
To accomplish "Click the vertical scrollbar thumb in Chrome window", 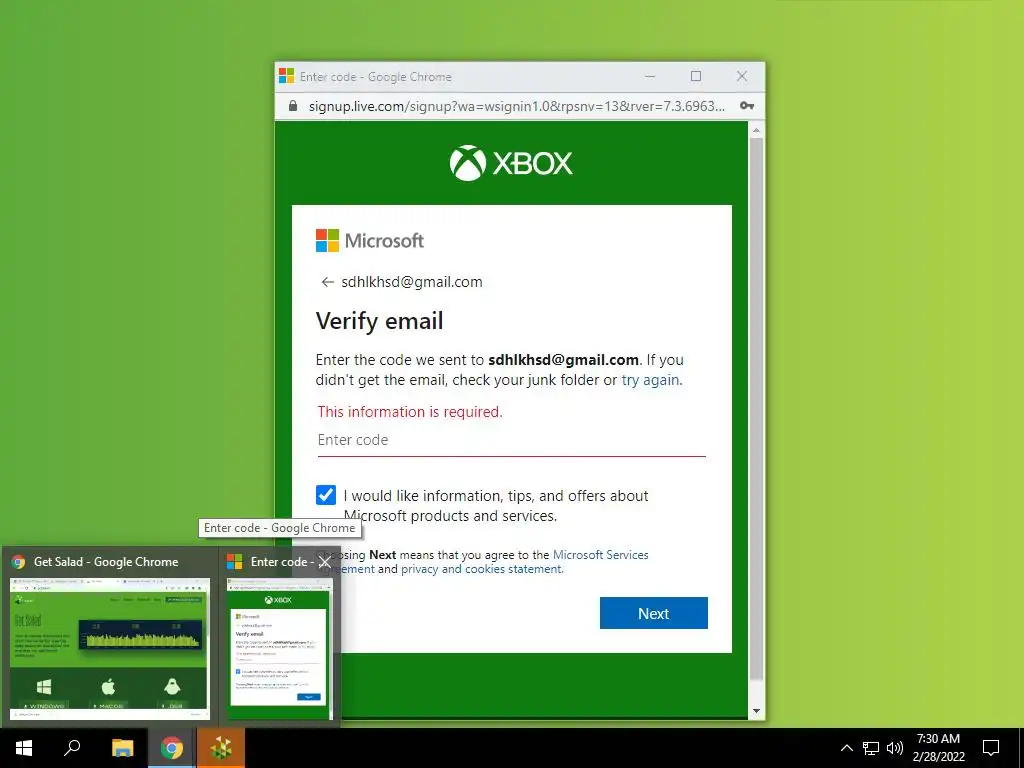I will (756, 409).
